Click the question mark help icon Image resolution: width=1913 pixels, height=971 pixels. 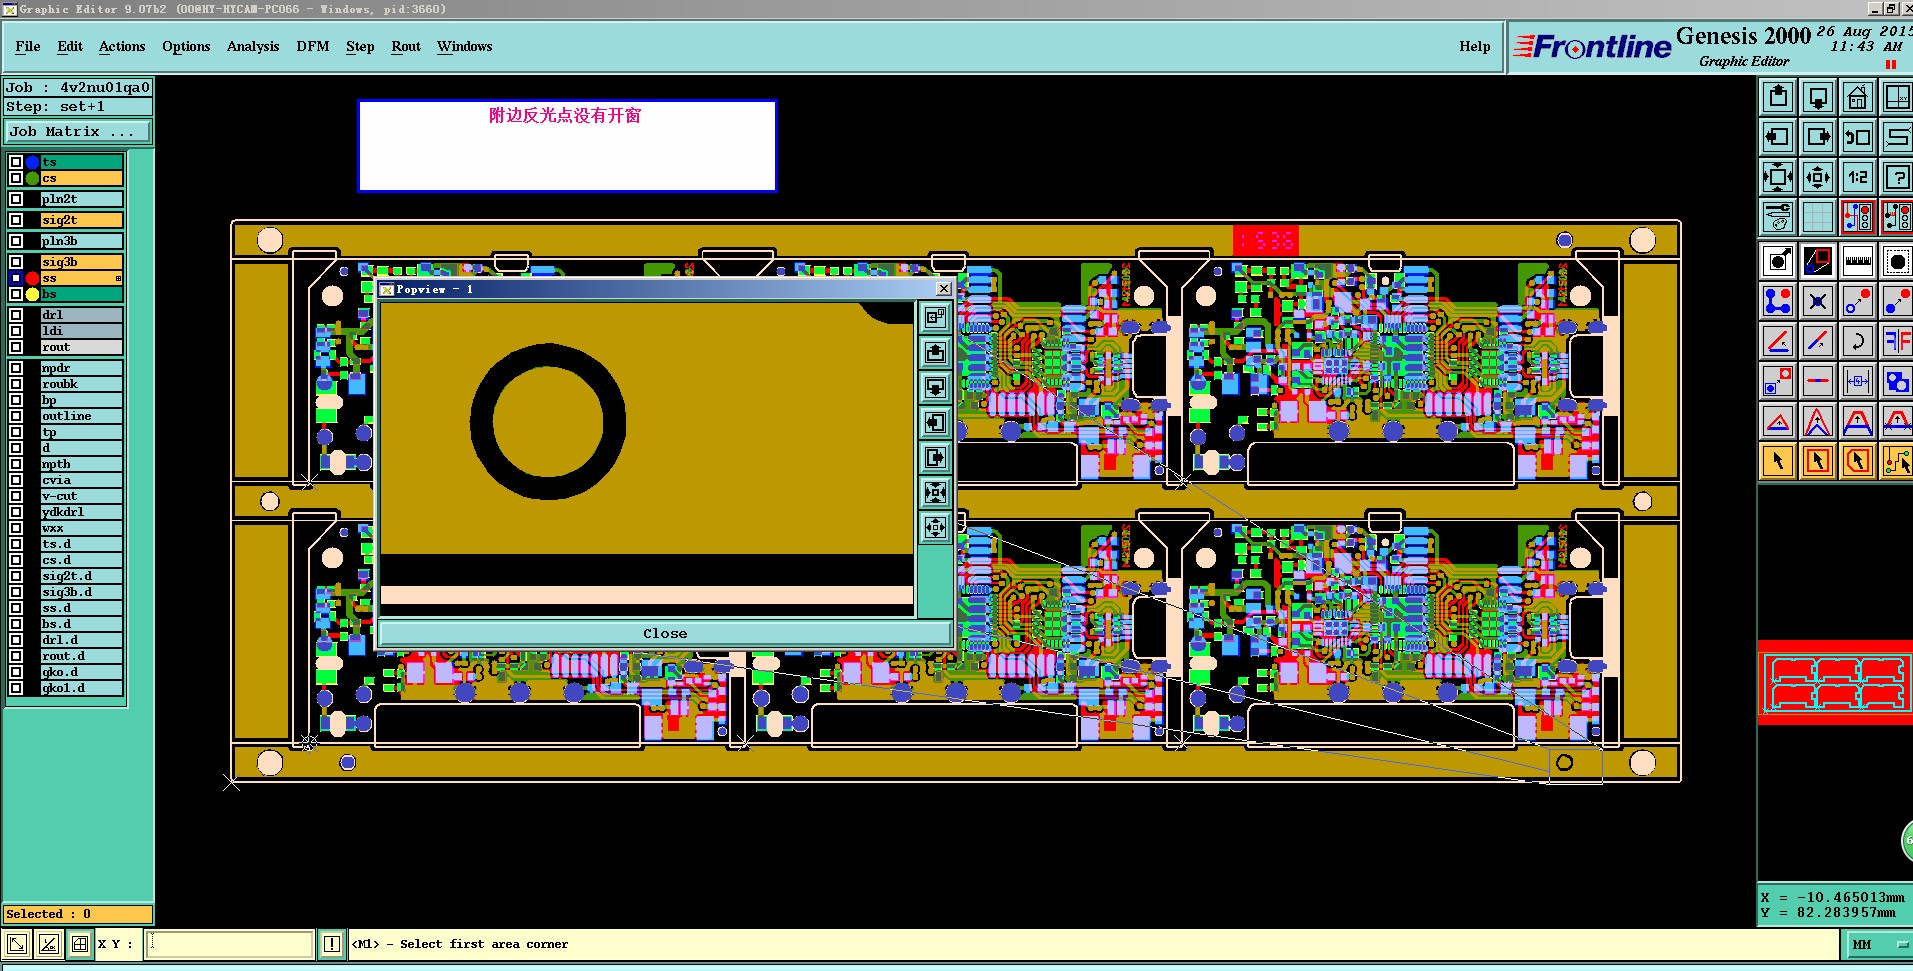tap(1897, 177)
